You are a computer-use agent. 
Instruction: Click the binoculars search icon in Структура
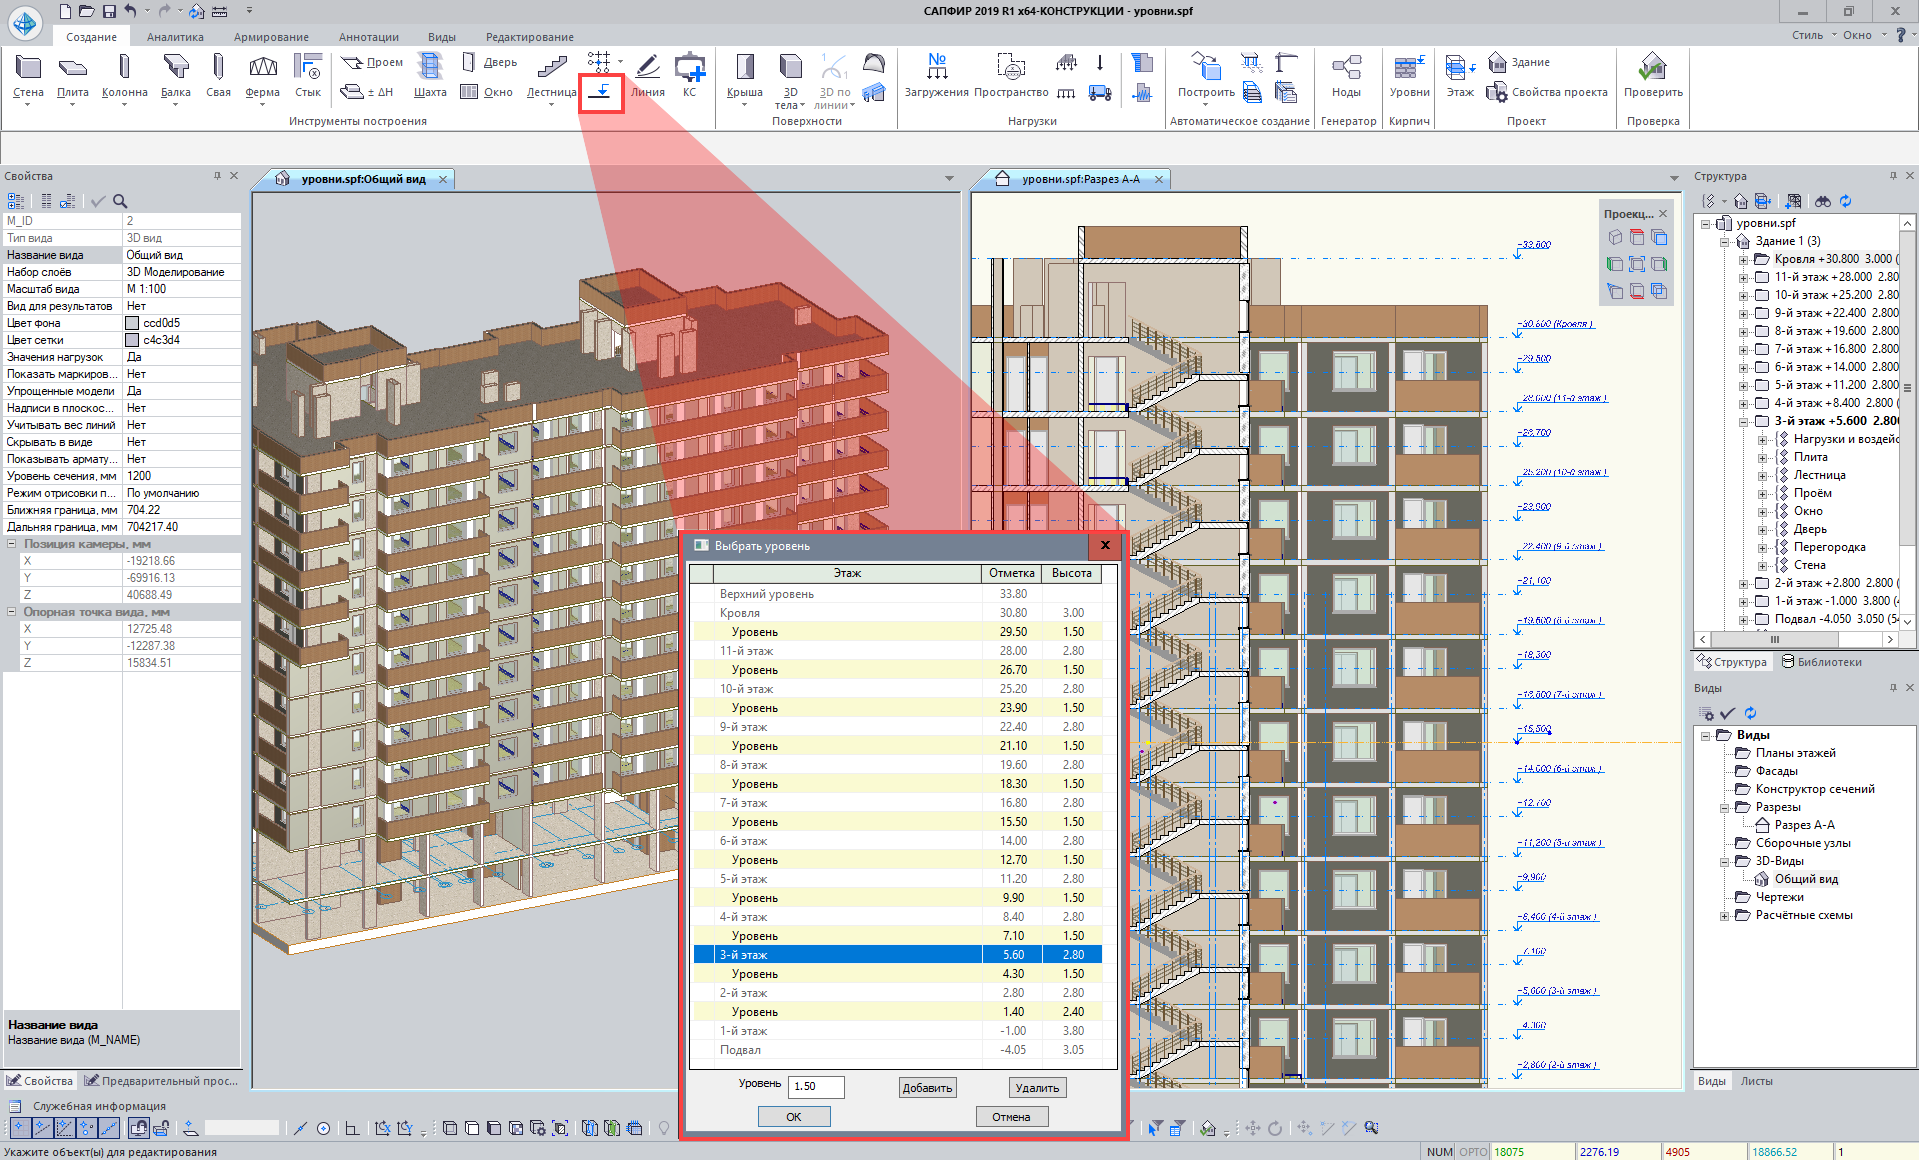pyautogui.click(x=1823, y=201)
